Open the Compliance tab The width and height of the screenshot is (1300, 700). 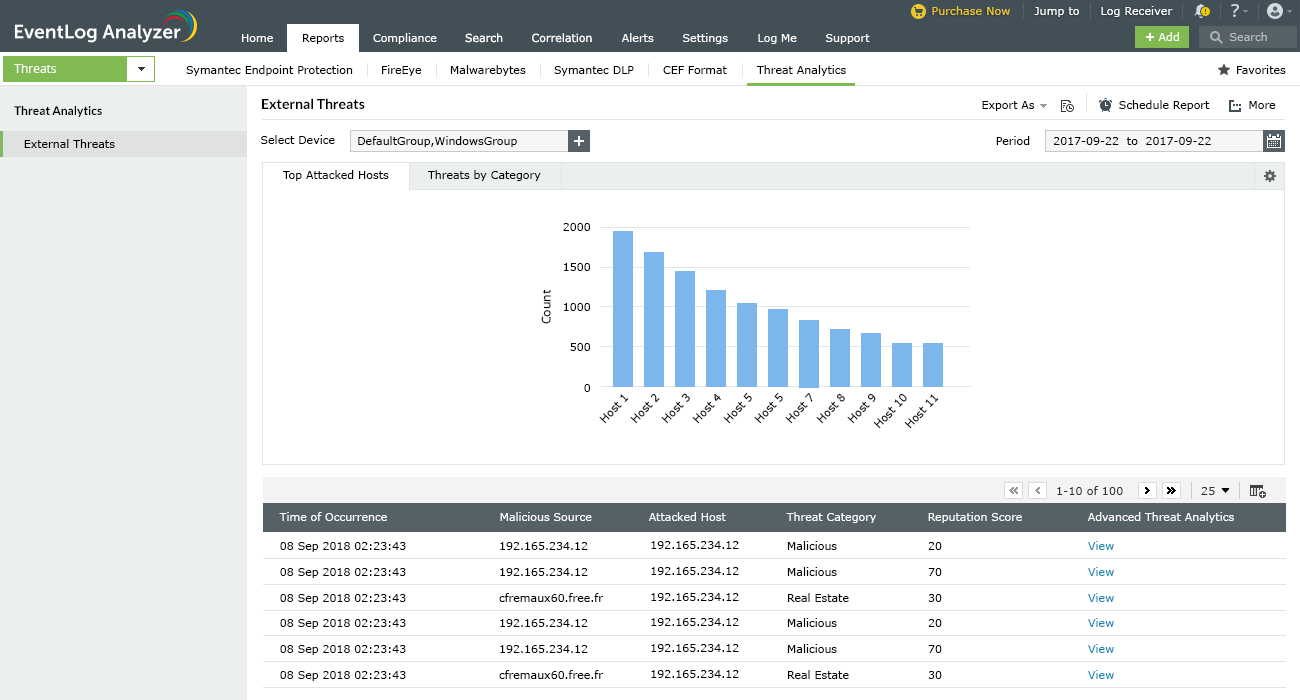404,38
